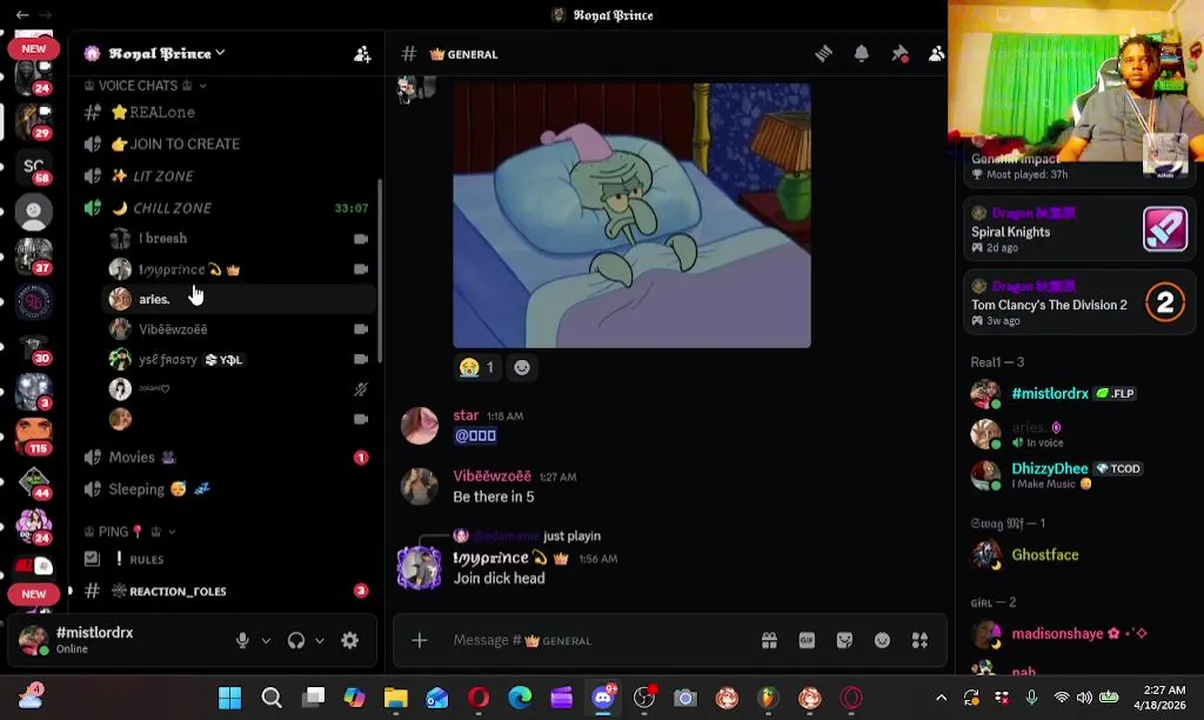Deafen audio with headphones icon
This screenshot has width=1204, height=720.
296,640
